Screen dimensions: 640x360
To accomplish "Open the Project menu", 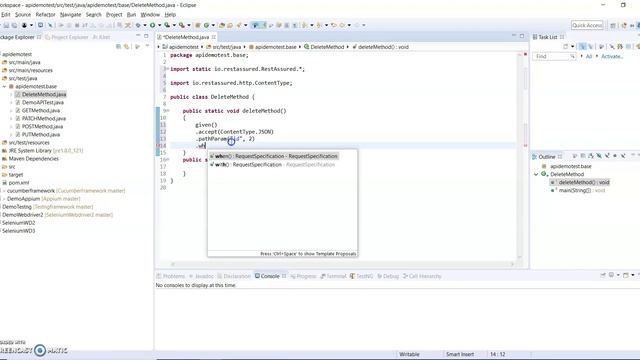I will [114, 15].
